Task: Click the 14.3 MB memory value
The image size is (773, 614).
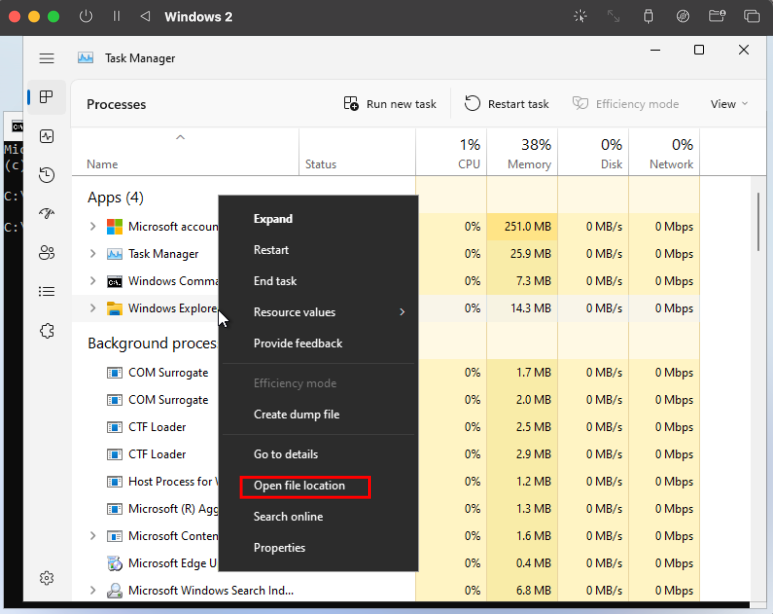Action: [x=530, y=308]
